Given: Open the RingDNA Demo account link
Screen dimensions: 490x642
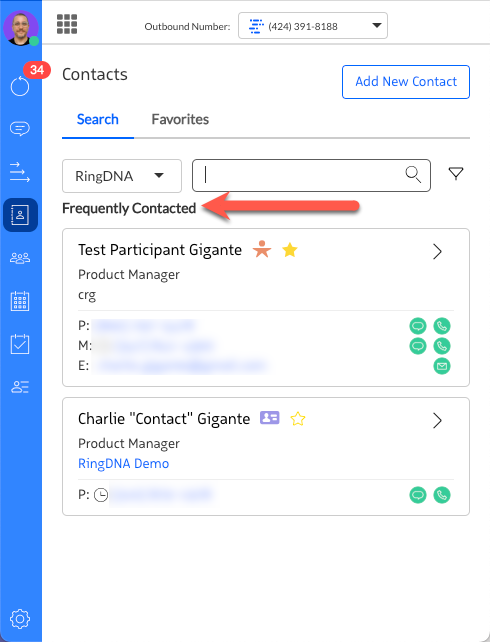Looking at the screenshot, I should (124, 463).
